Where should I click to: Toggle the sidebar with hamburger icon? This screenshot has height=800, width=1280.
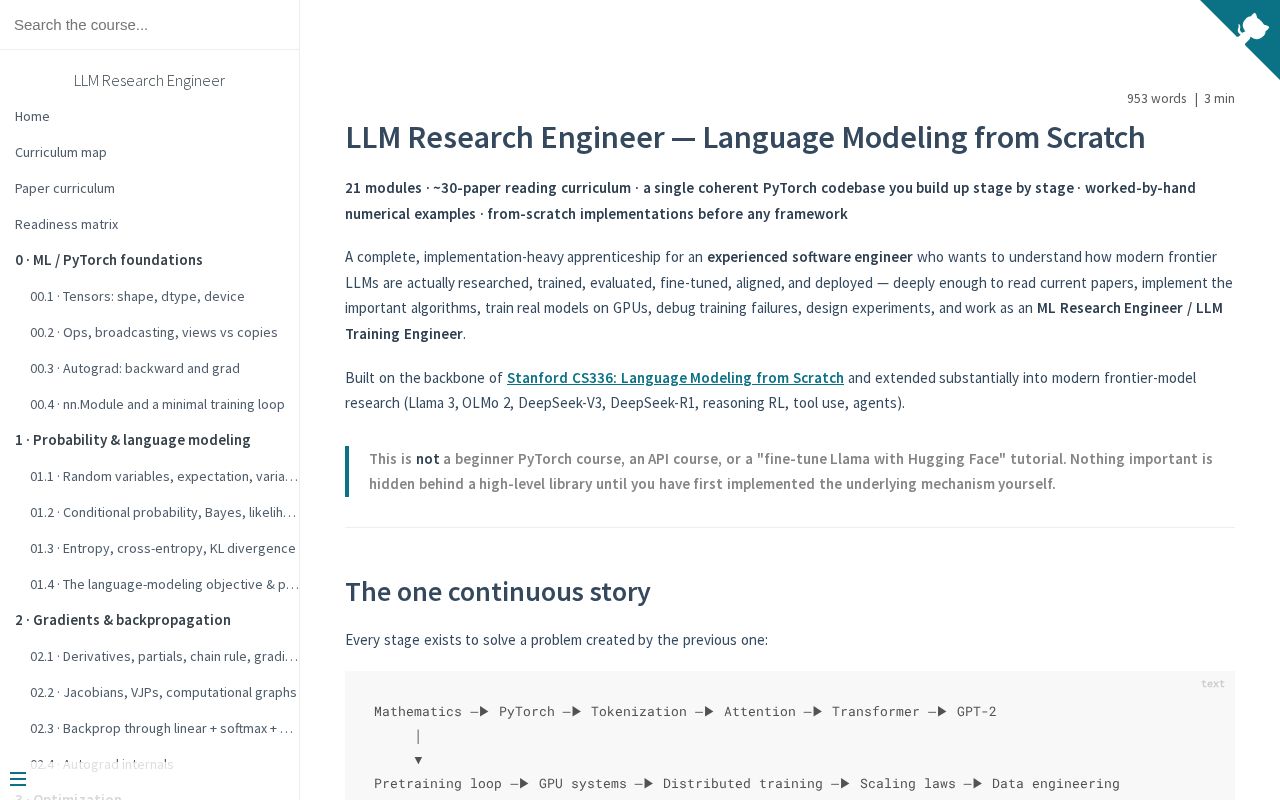[x=18, y=779]
